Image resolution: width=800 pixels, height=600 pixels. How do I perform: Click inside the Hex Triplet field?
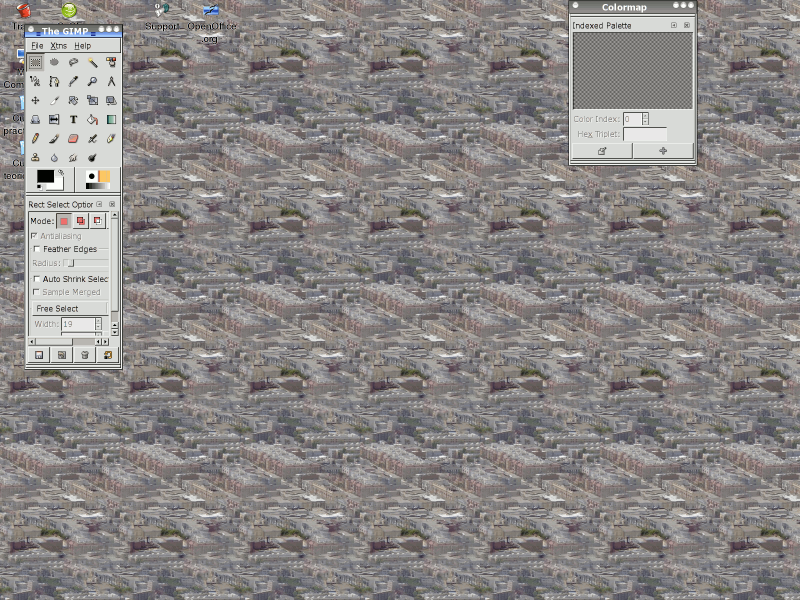pyautogui.click(x=645, y=133)
